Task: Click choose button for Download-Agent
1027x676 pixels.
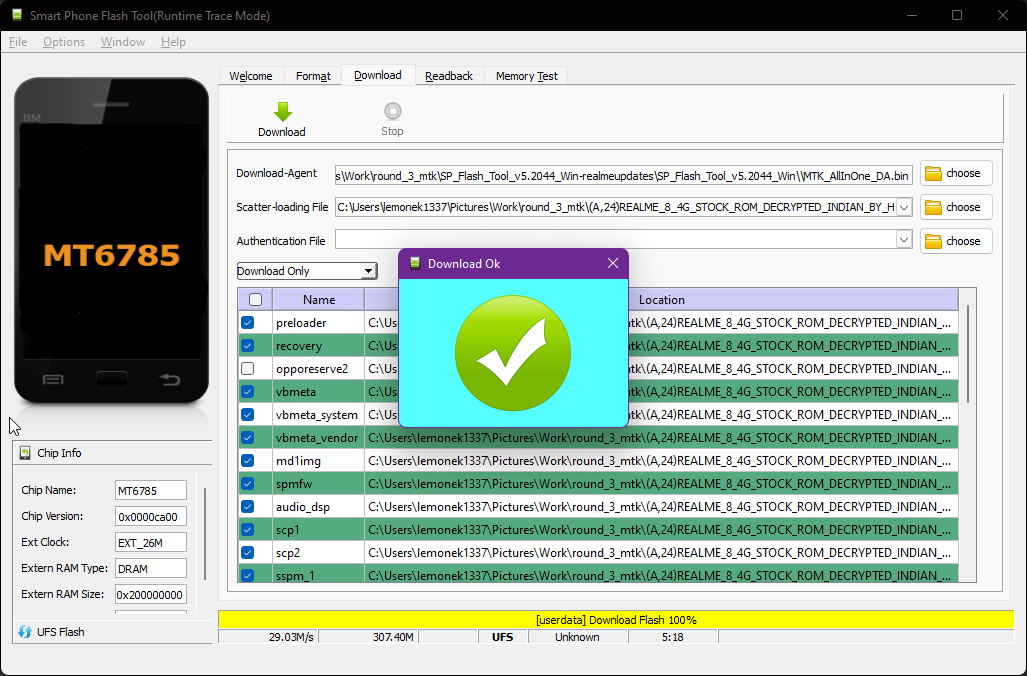Action: (956, 174)
